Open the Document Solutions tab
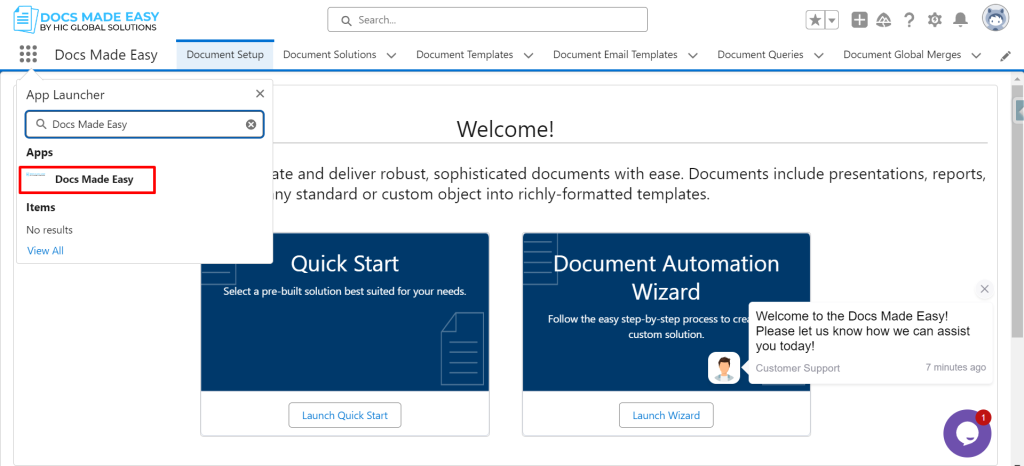Viewport: 1024px width, 466px height. point(329,55)
